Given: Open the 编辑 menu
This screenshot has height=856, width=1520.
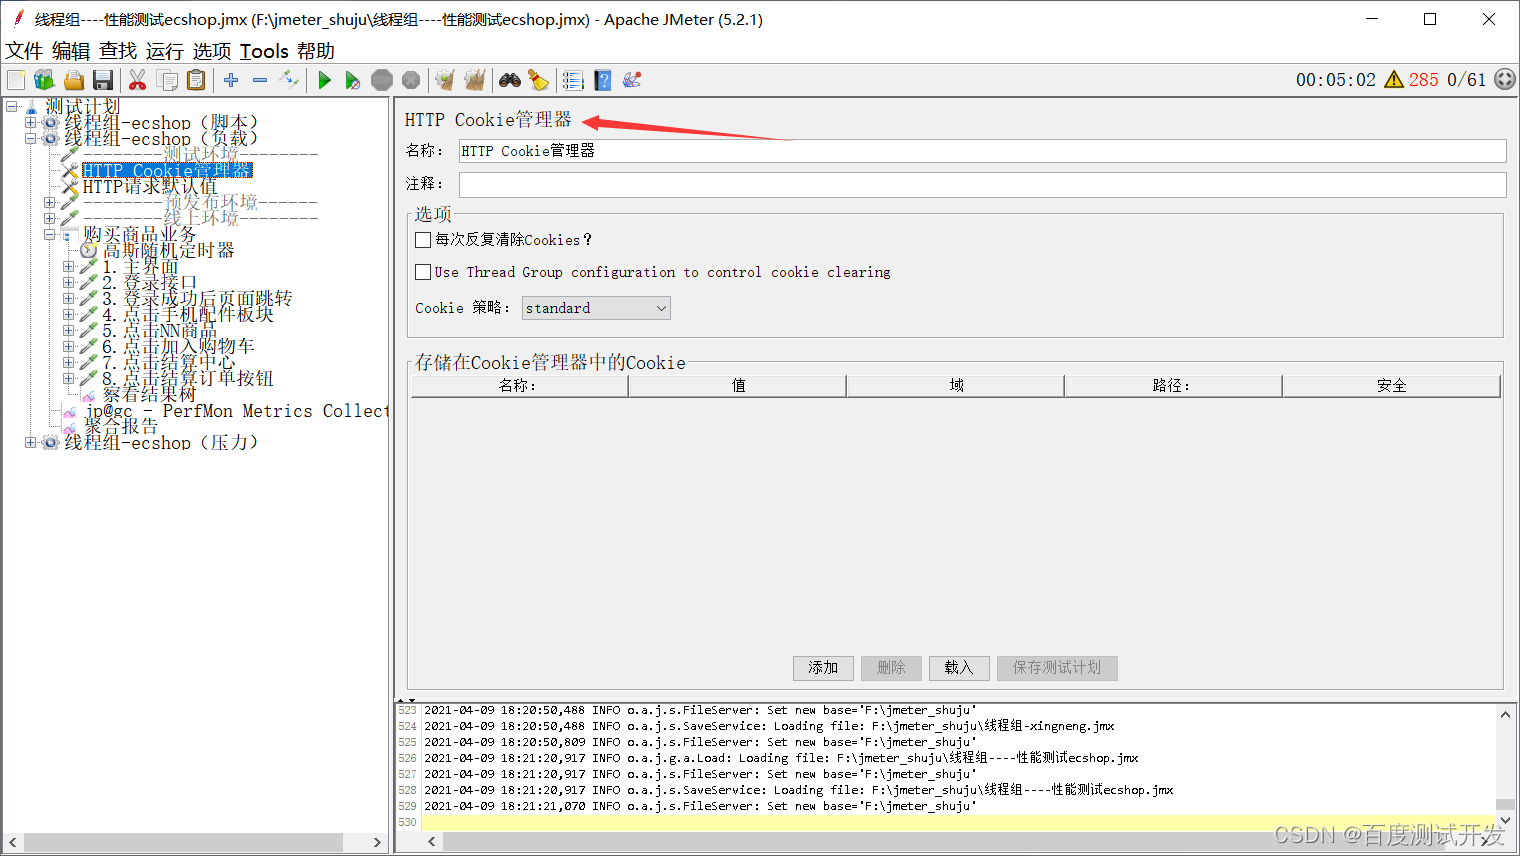Looking at the screenshot, I should (x=71, y=51).
